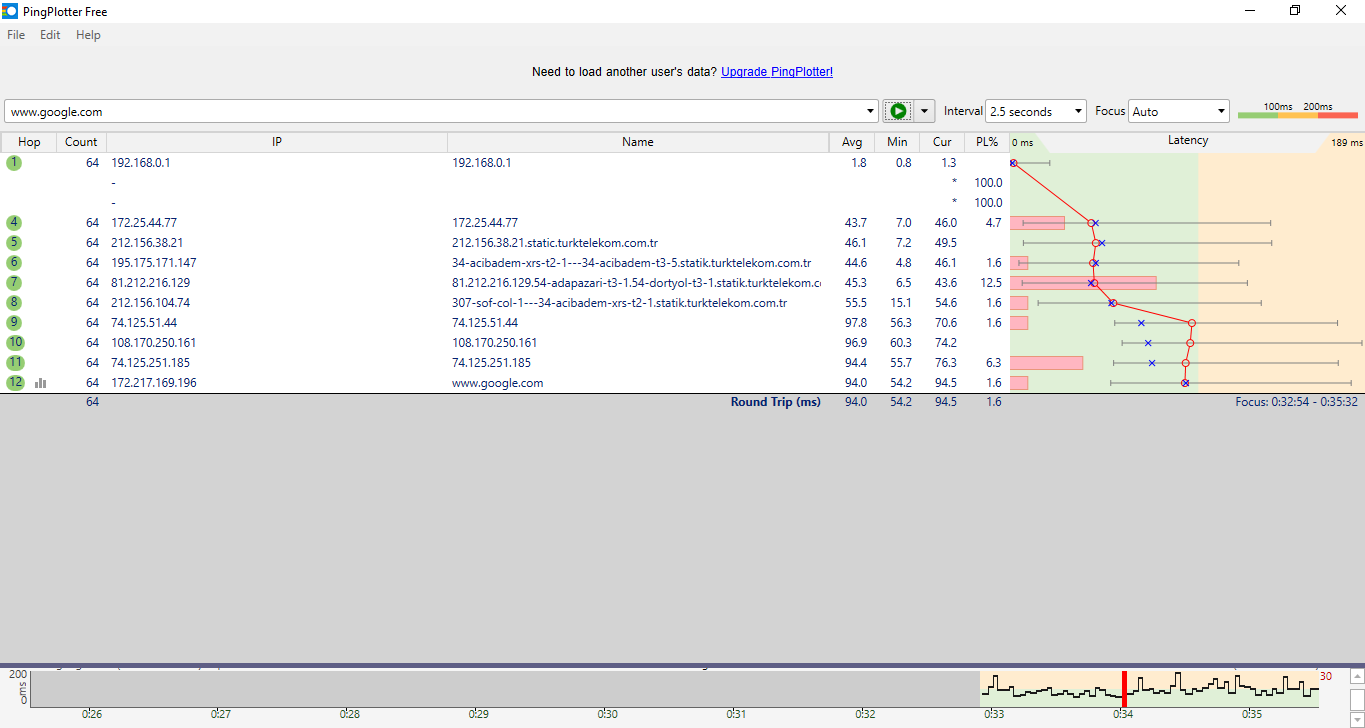The image size is (1365, 728).
Task: Click the 12.5 packet loss value for hop 7
Action: [992, 282]
